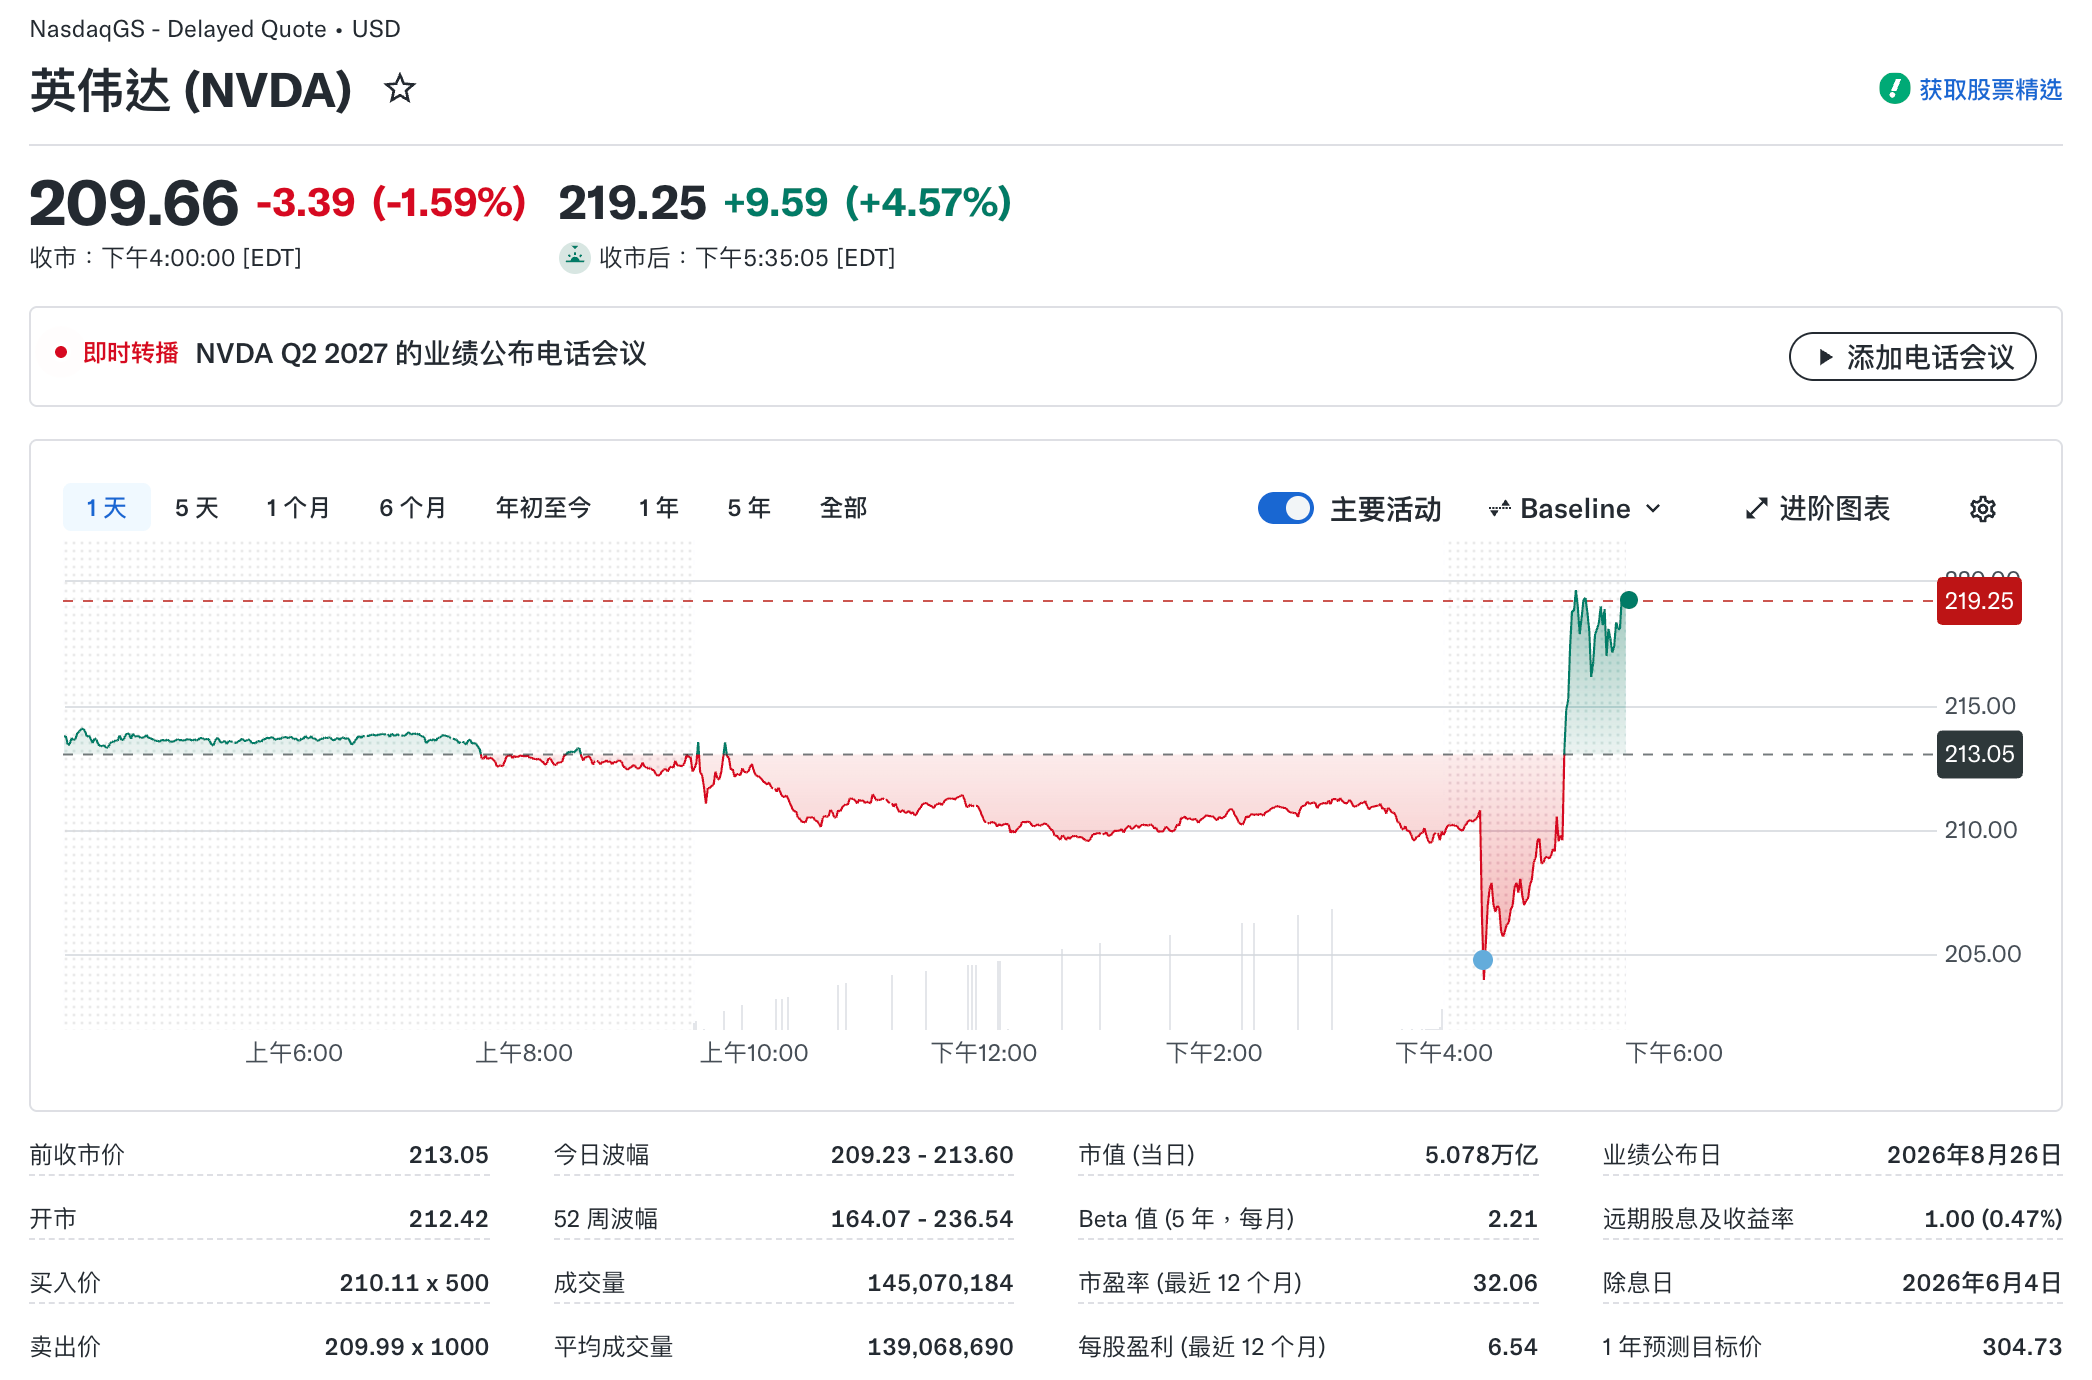Click the 添加电话会议 button
The image size is (2092, 1380).
coord(1912,357)
